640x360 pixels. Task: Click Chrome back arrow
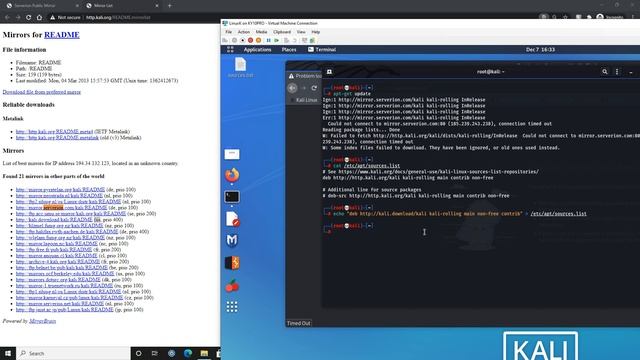tap(7, 18)
